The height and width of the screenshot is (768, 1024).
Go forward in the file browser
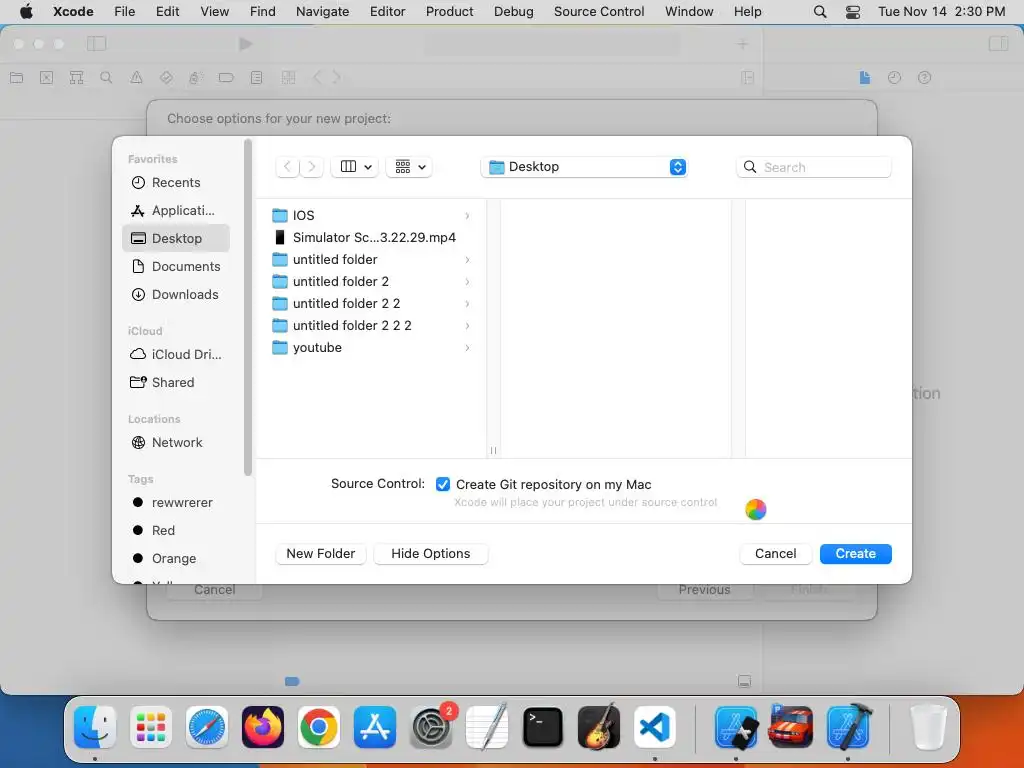click(312, 167)
